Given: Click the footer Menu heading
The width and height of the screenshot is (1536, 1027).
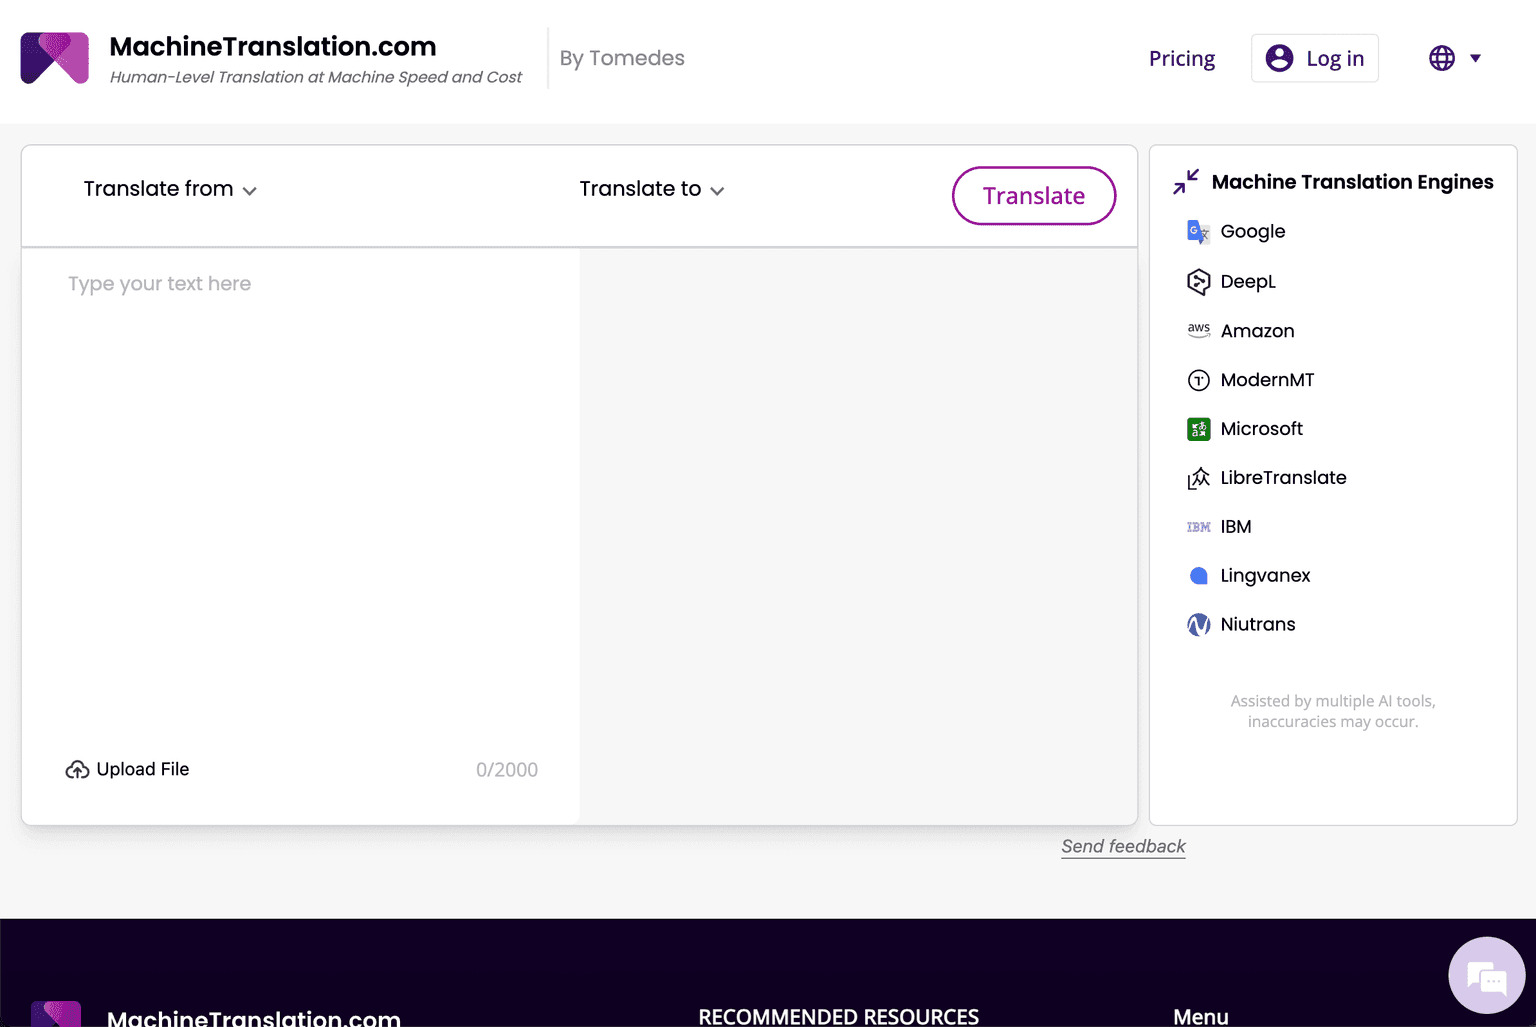Looking at the screenshot, I should pyautogui.click(x=1200, y=1016).
